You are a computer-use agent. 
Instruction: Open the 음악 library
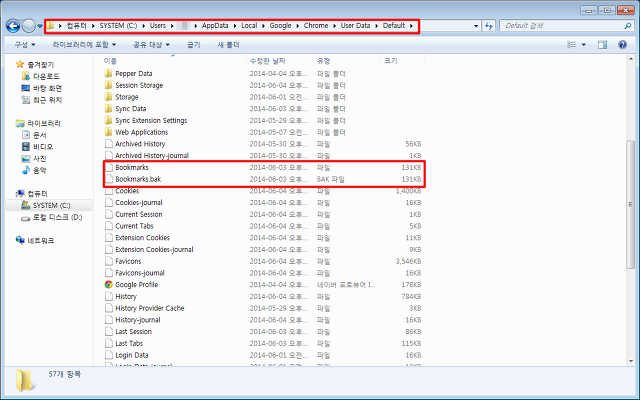[x=40, y=170]
